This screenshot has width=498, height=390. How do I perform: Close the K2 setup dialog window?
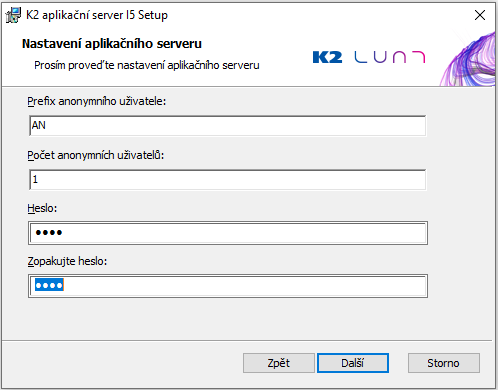[x=480, y=15]
